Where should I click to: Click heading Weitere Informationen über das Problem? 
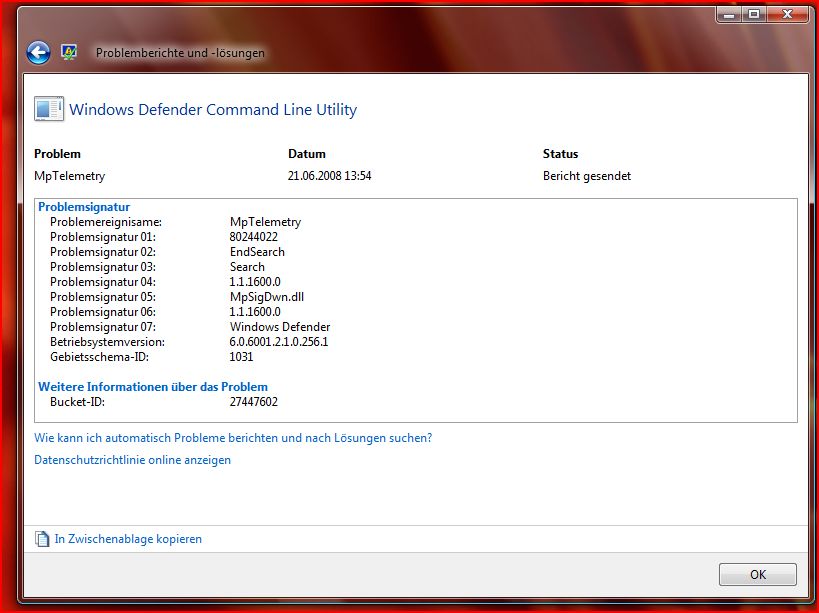click(153, 387)
